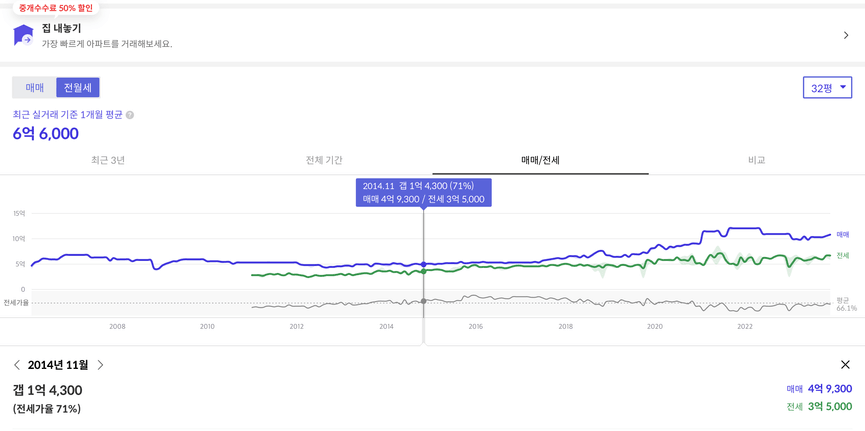865x431 pixels.
Task: Switch to the 전체 기간 tab
Action: (324, 161)
